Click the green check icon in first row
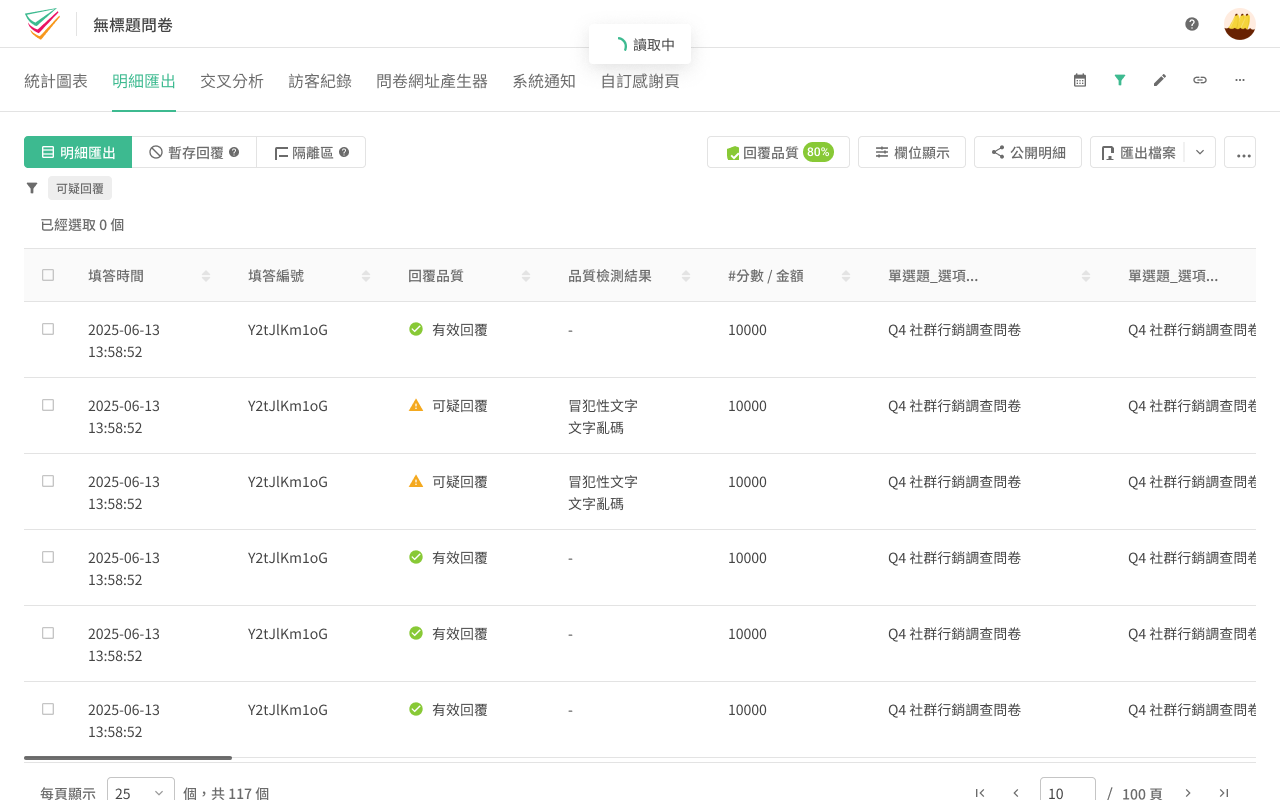Image resolution: width=1280 pixels, height=800 pixels. [416, 329]
